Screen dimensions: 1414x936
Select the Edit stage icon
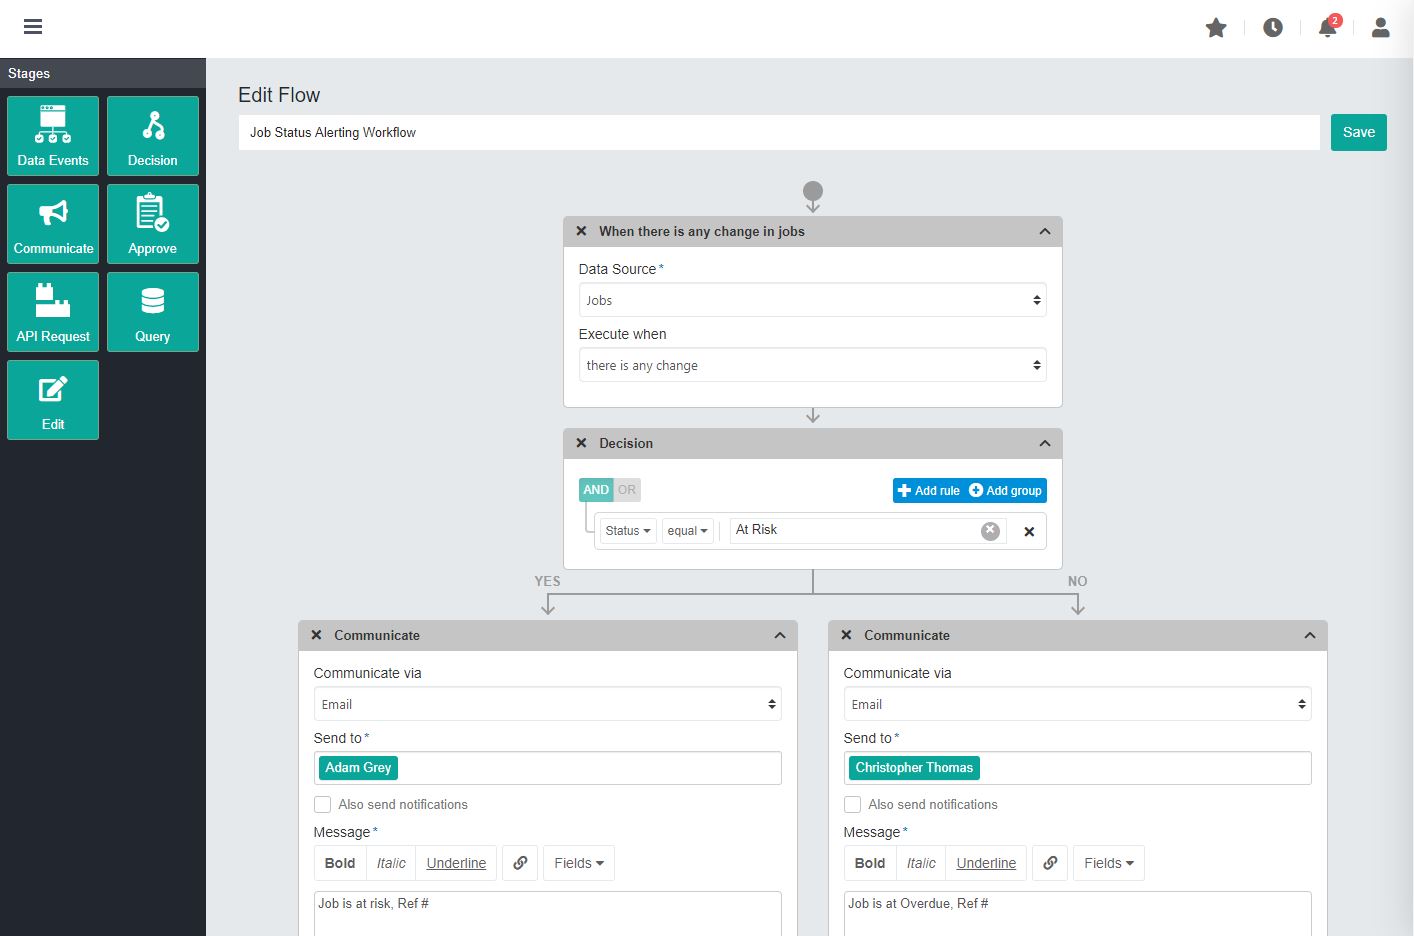pos(52,399)
